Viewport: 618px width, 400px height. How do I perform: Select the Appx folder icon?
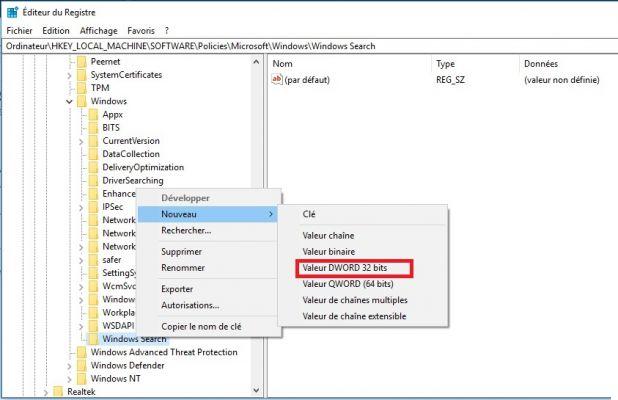(x=93, y=115)
